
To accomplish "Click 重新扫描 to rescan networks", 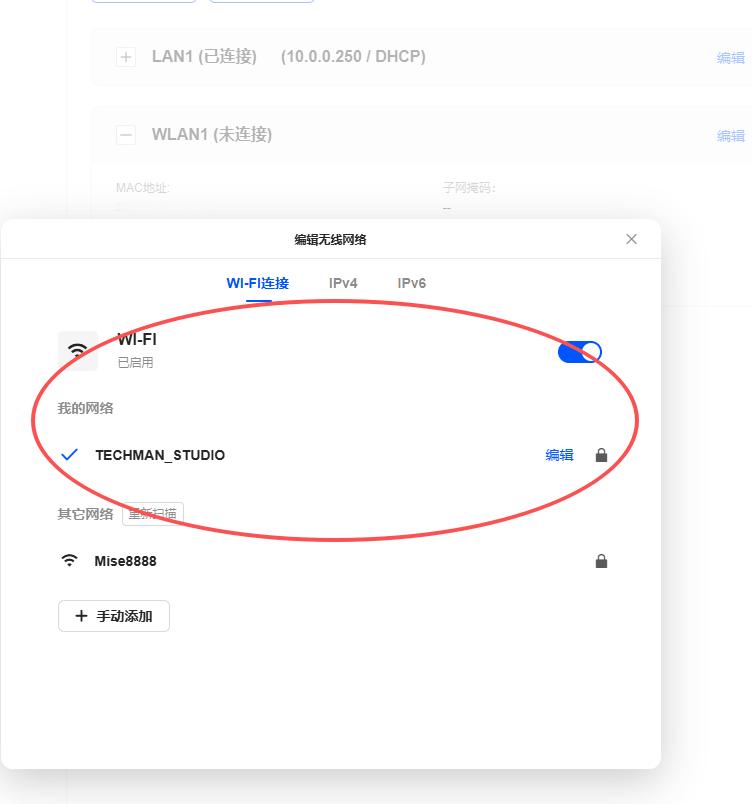I will click(x=153, y=514).
